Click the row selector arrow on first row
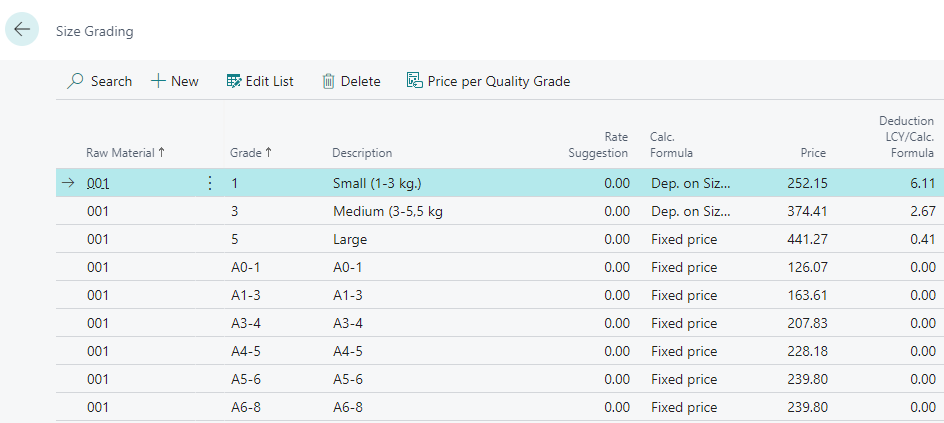Image resolution: width=944 pixels, height=423 pixels. click(68, 183)
